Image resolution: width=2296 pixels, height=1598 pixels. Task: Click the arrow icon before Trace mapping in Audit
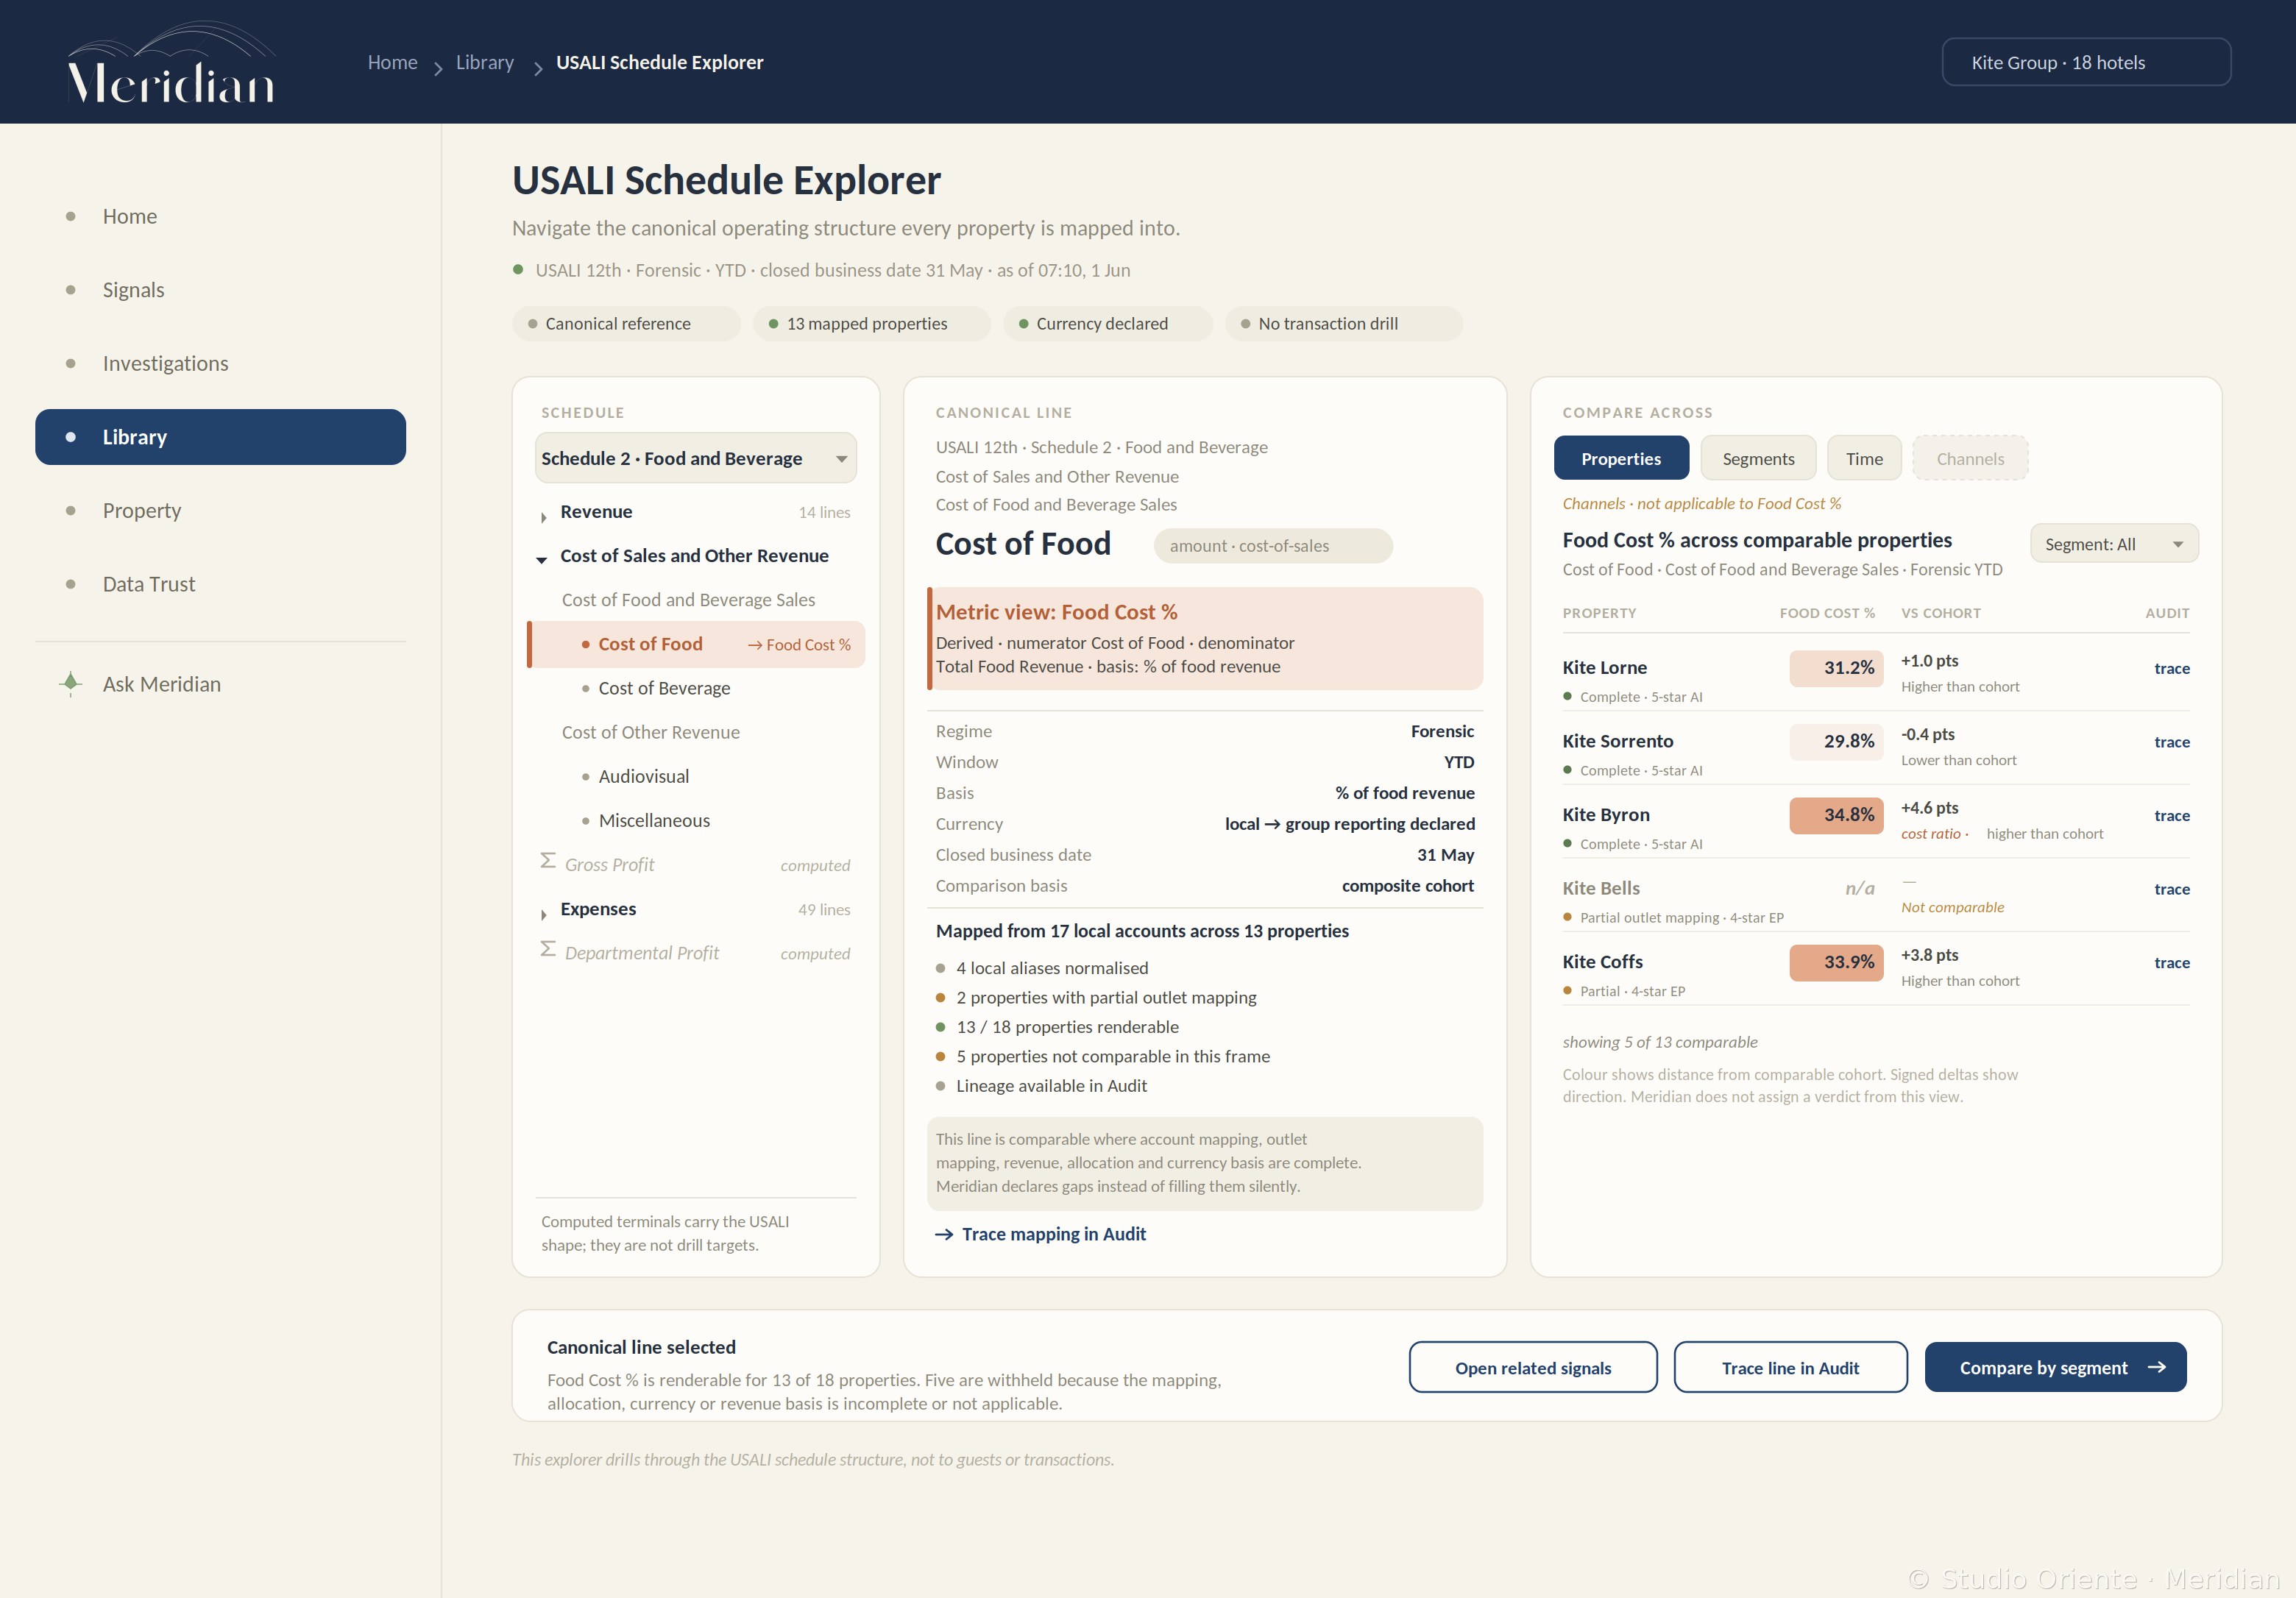click(x=944, y=1235)
